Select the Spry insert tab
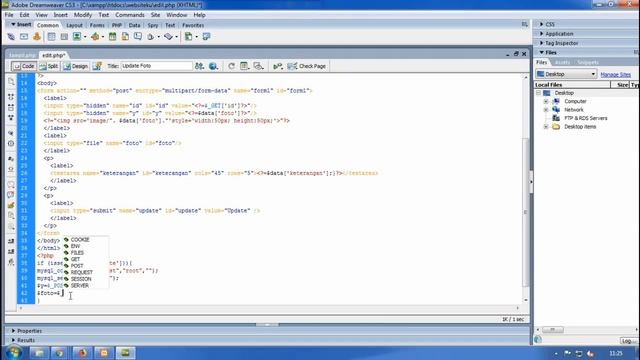The image size is (640, 360). point(153,25)
